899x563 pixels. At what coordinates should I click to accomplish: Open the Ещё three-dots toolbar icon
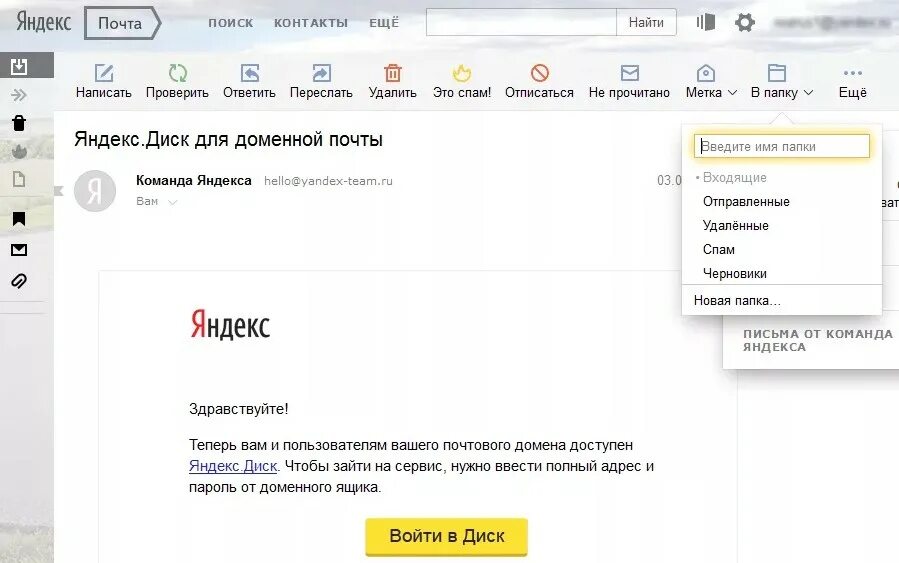pyautogui.click(x=853, y=73)
